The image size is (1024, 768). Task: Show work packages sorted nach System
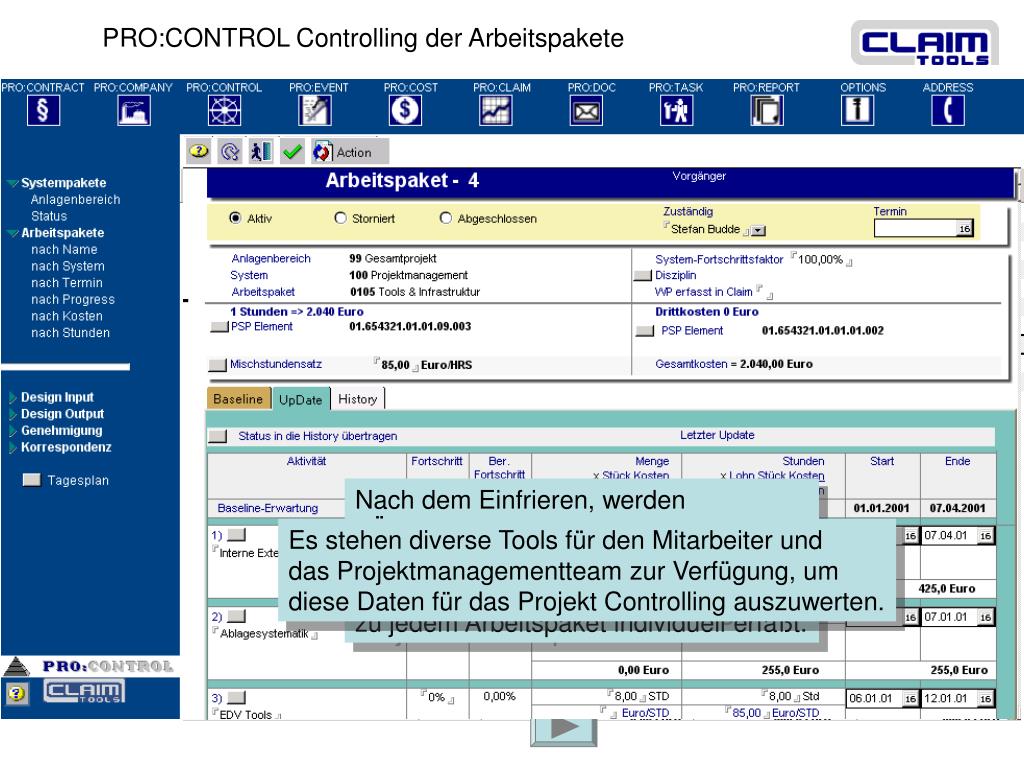[x=68, y=266]
